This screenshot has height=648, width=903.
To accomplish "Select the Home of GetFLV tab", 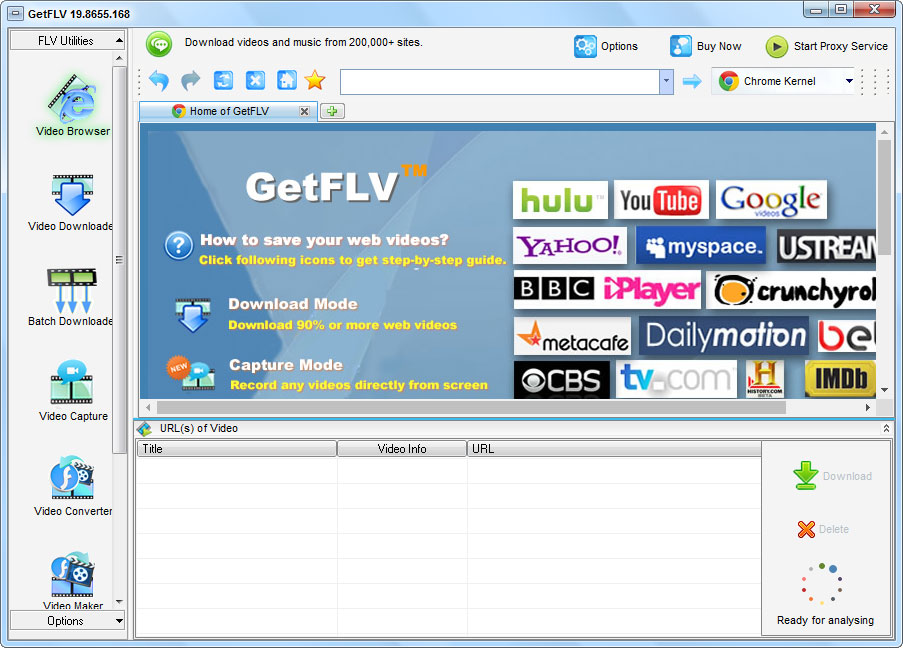I will pyautogui.click(x=228, y=111).
